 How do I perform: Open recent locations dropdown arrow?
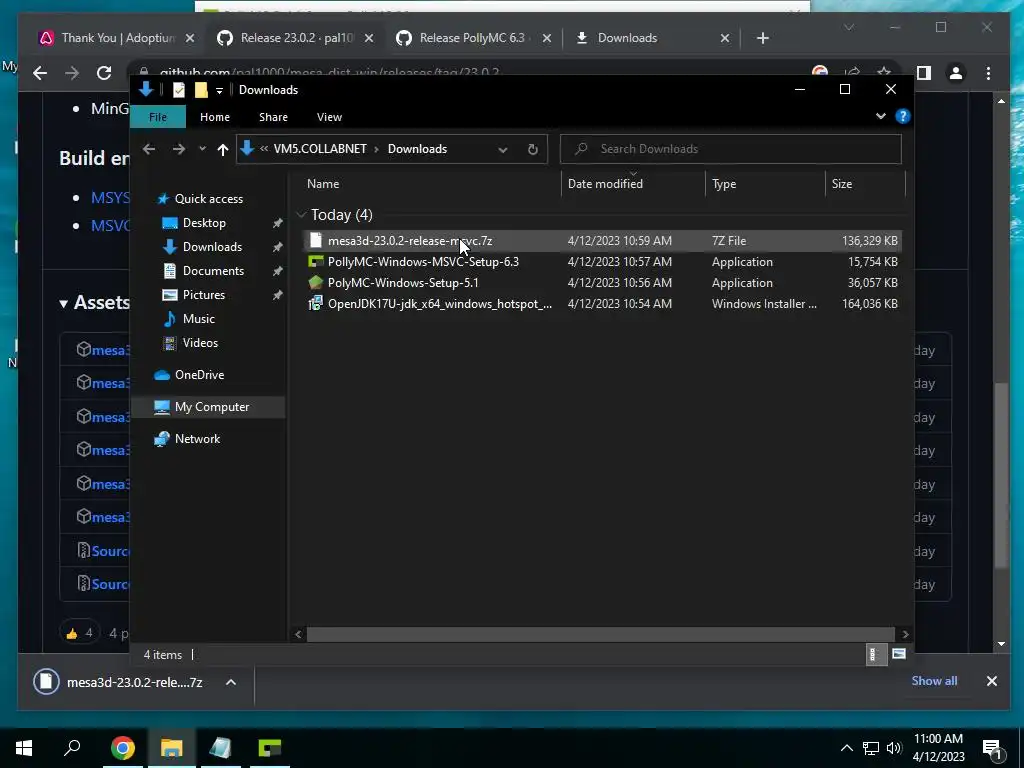pyautogui.click(x=202, y=149)
